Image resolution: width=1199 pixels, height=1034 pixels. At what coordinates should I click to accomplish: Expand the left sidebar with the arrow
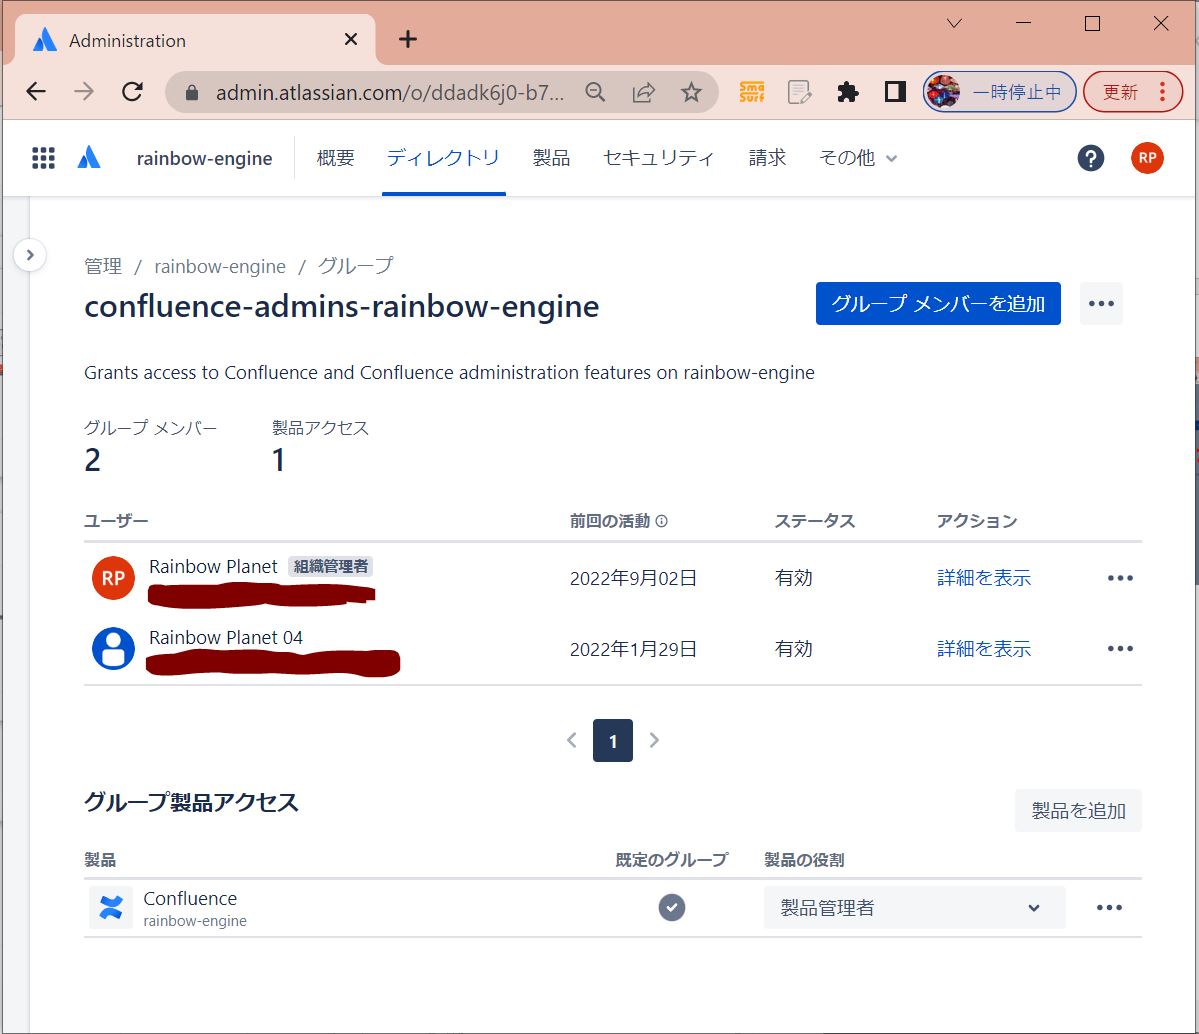coord(30,255)
